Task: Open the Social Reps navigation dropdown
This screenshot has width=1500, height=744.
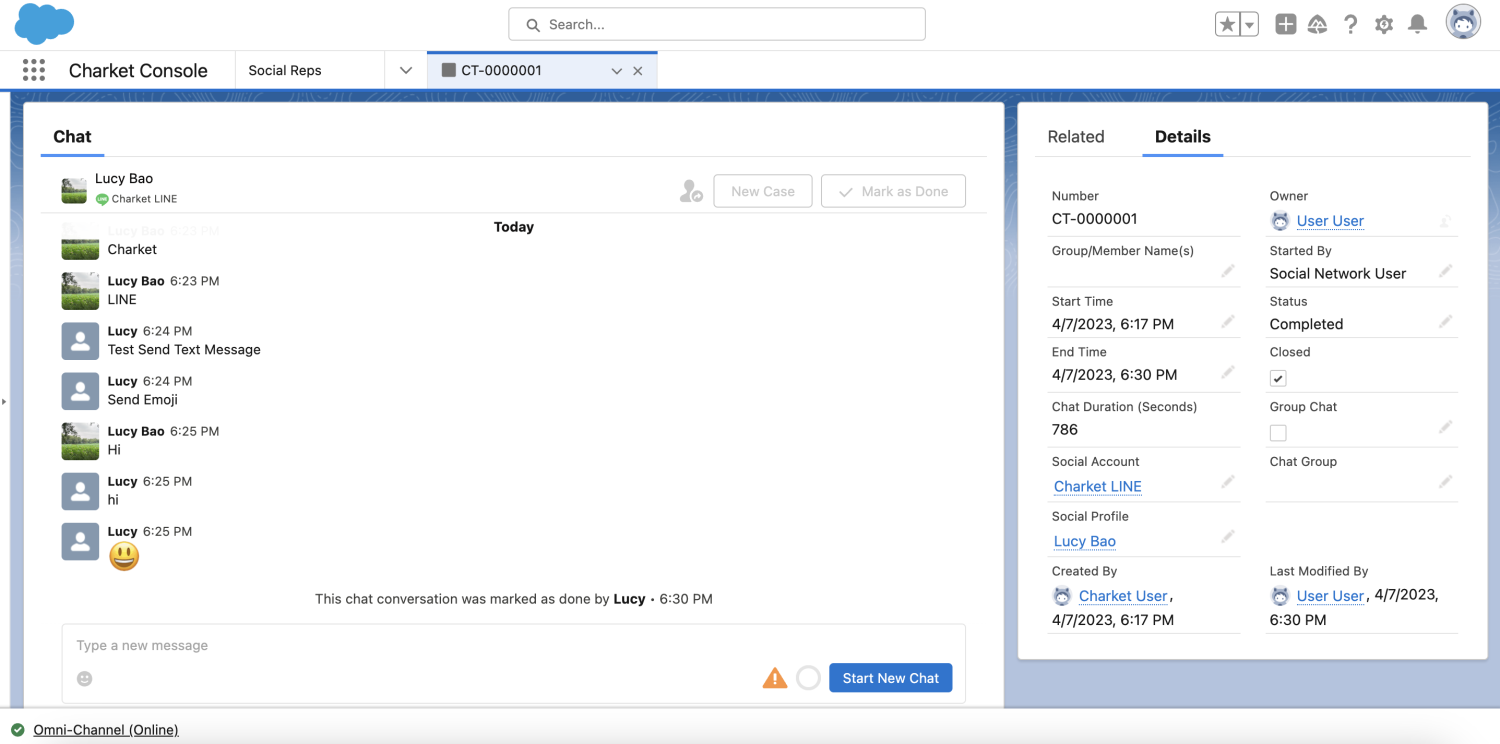Action: tap(406, 70)
